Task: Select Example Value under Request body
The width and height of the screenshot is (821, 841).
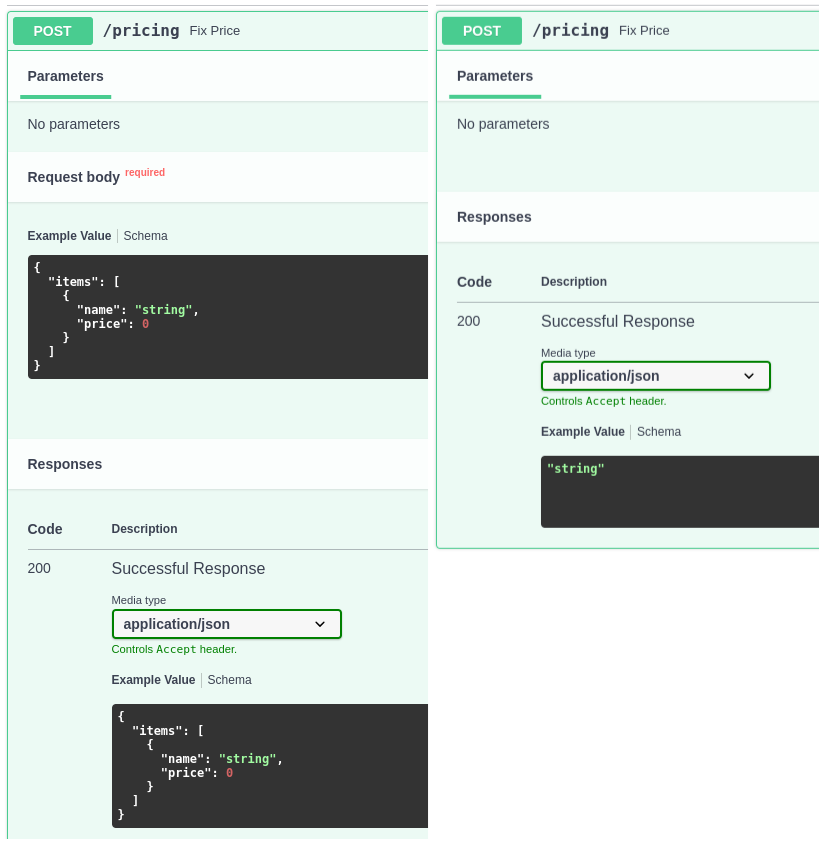Action: (x=69, y=236)
